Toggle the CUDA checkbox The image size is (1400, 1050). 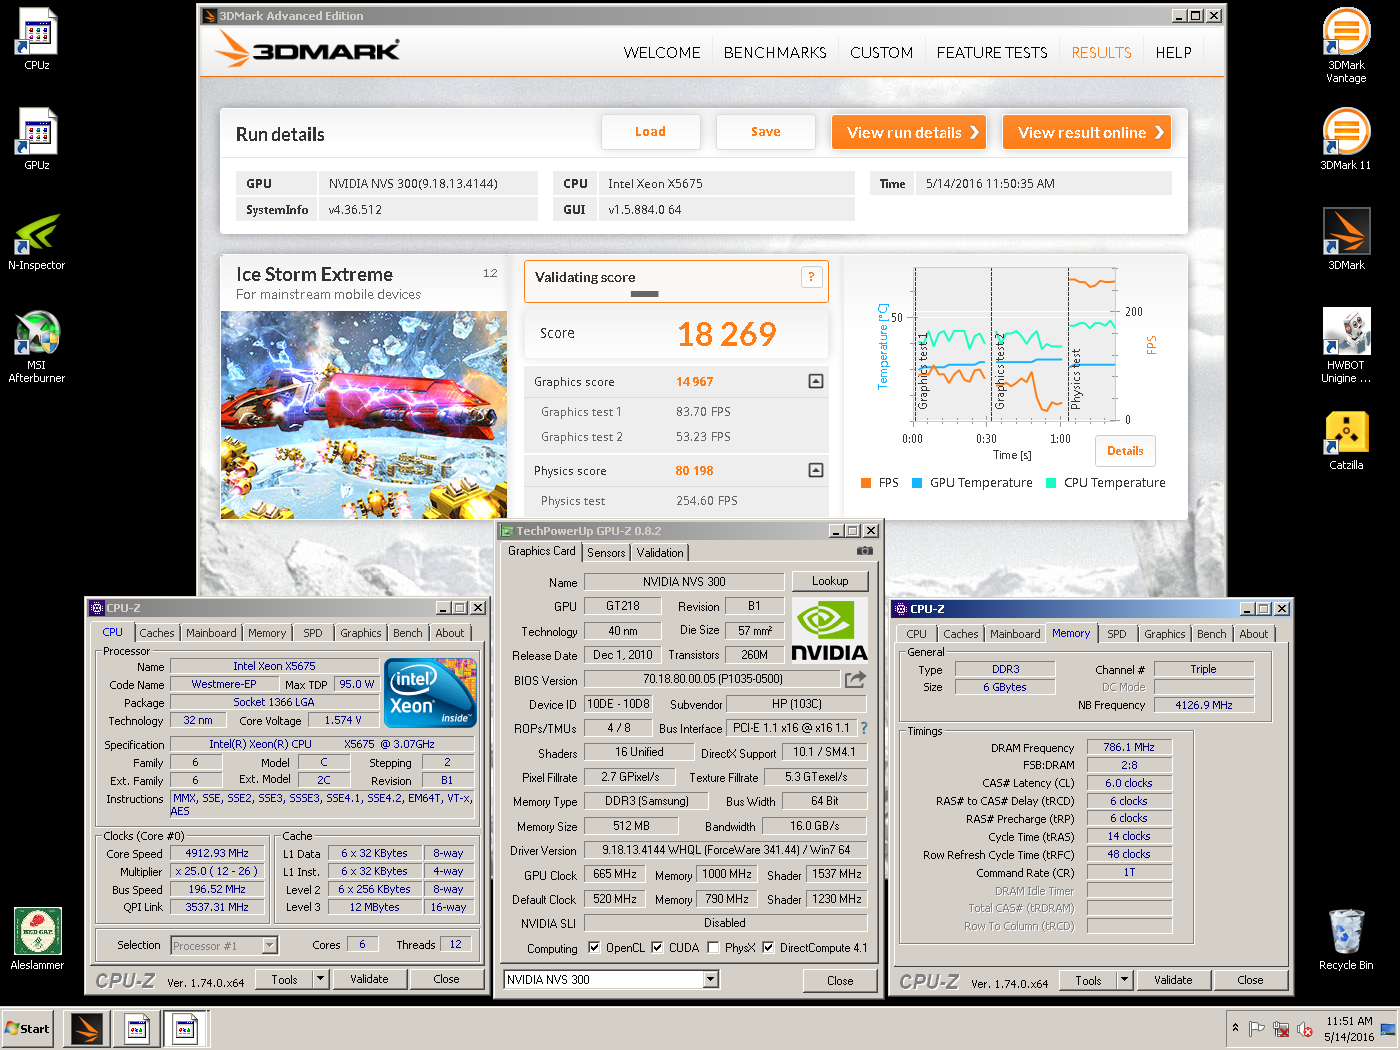(x=657, y=947)
